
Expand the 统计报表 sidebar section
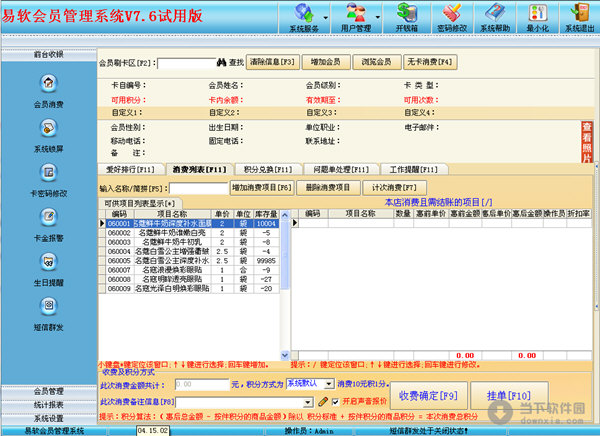point(49,405)
